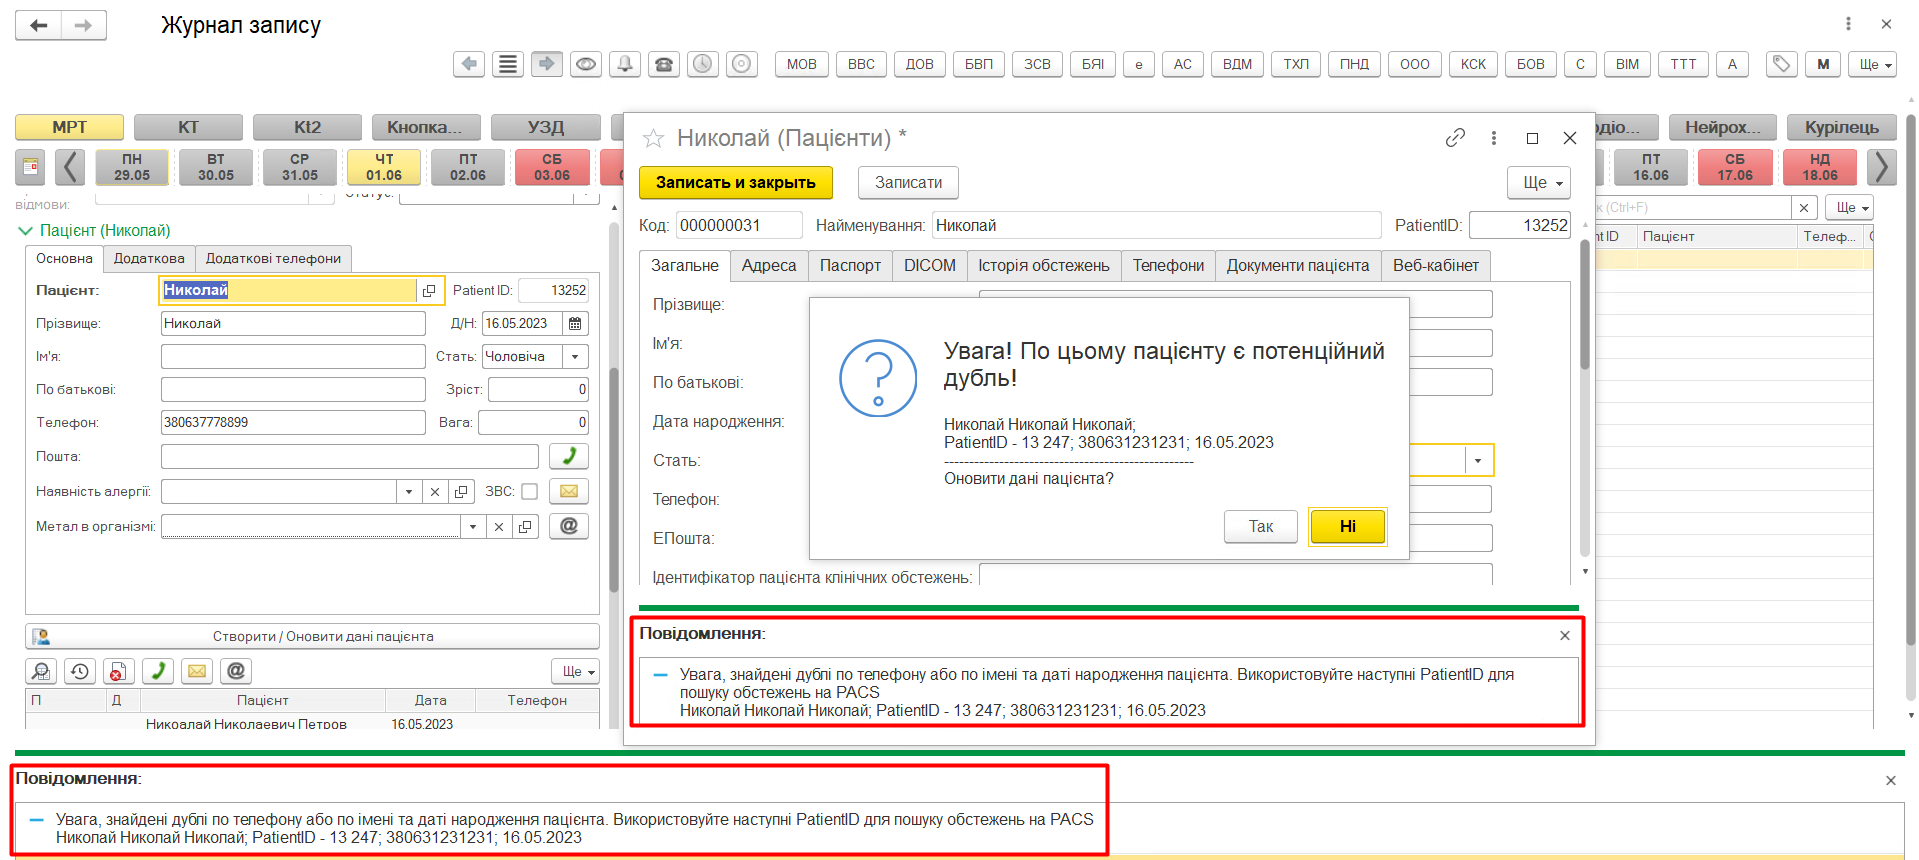
Task: Open the Стать dropdown with Чоловіча
Action: pyautogui.click(x=575, y=356)
